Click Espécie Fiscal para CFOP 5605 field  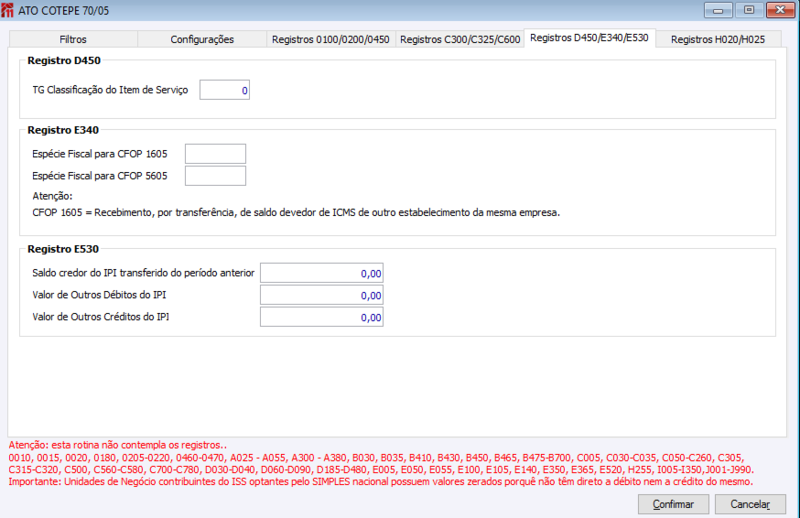pyautogui.click(x=215, y=176)
